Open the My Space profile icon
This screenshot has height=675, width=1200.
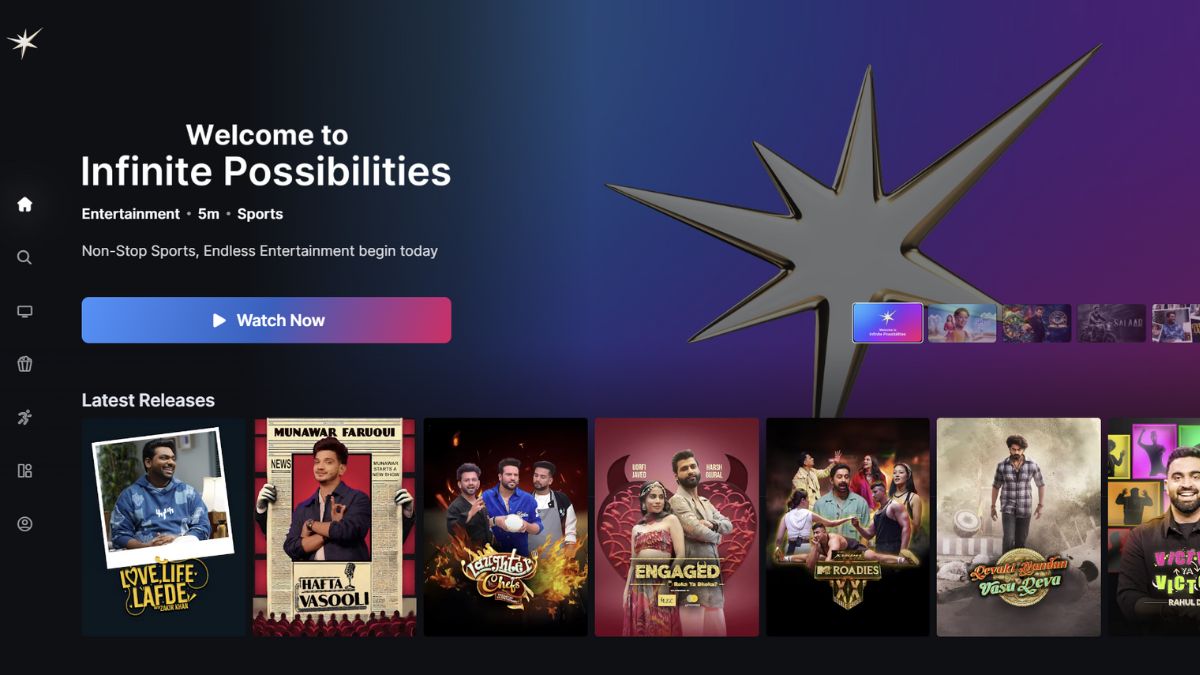[25, 524]
